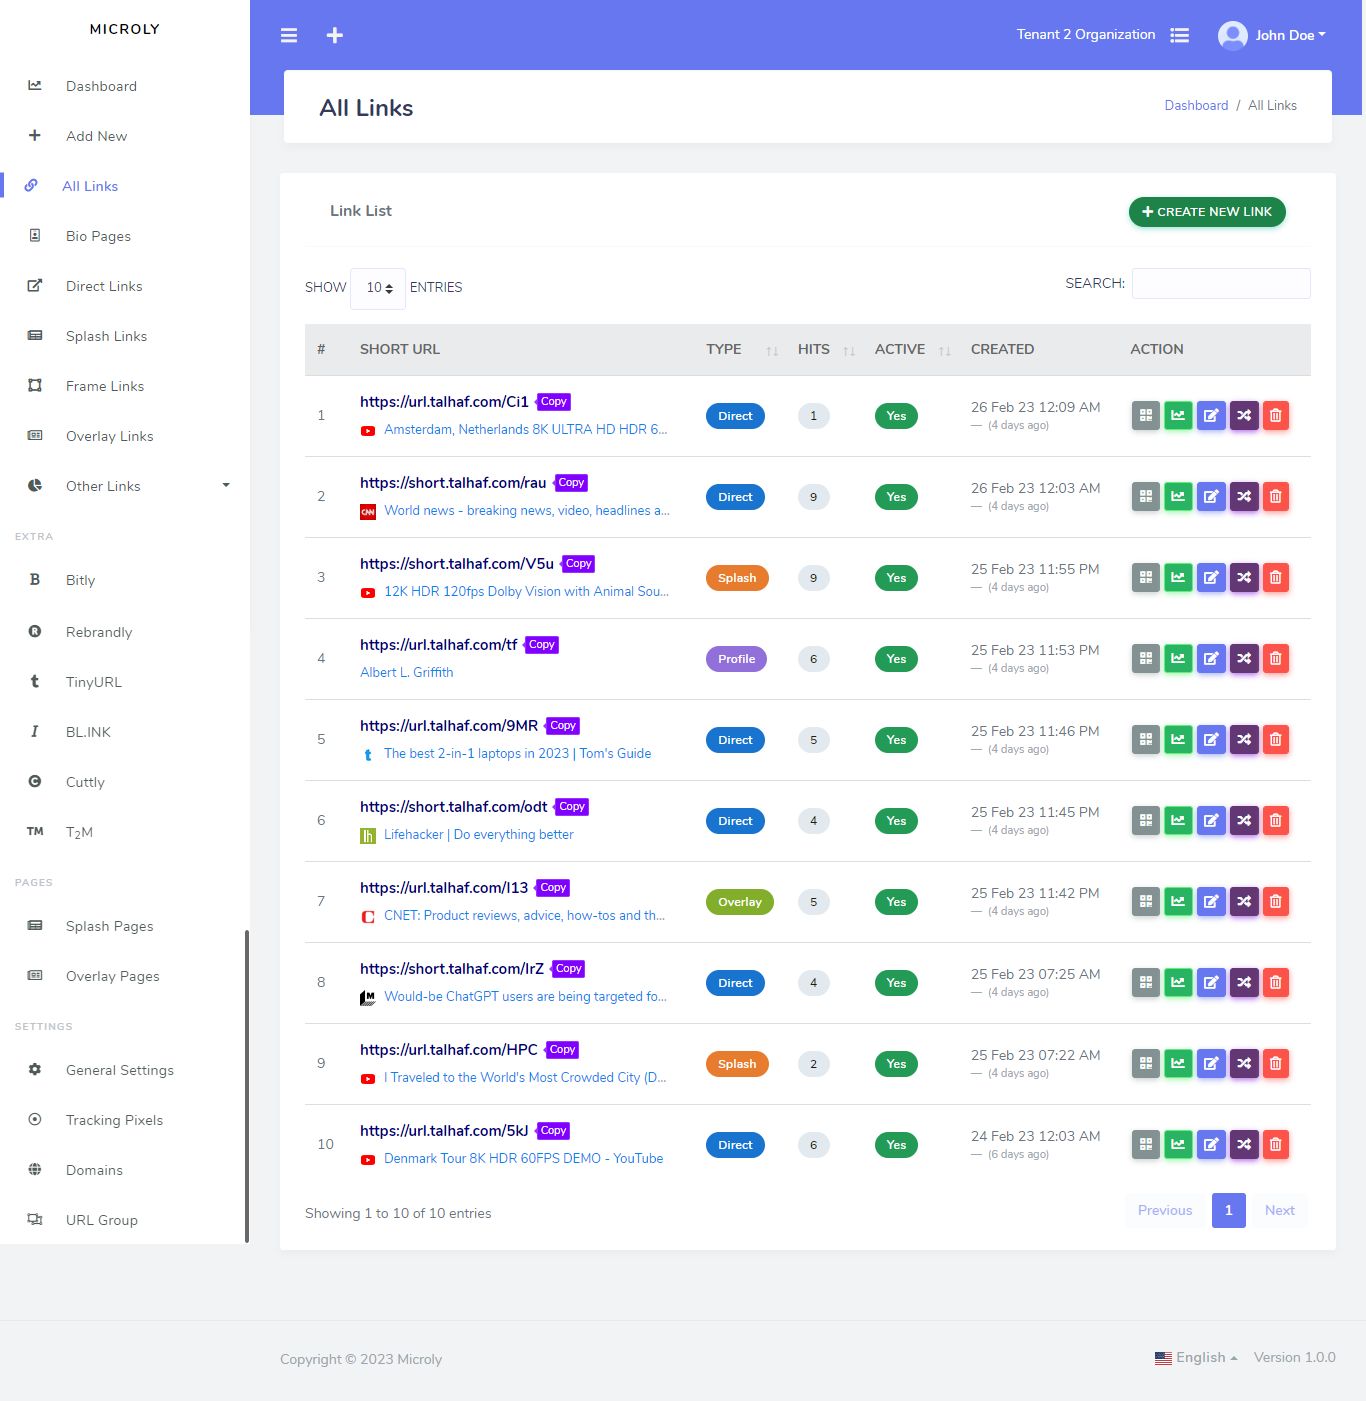View statistics for the Ci1 link
The image size is (1366, 1401).
(1178, 416)
